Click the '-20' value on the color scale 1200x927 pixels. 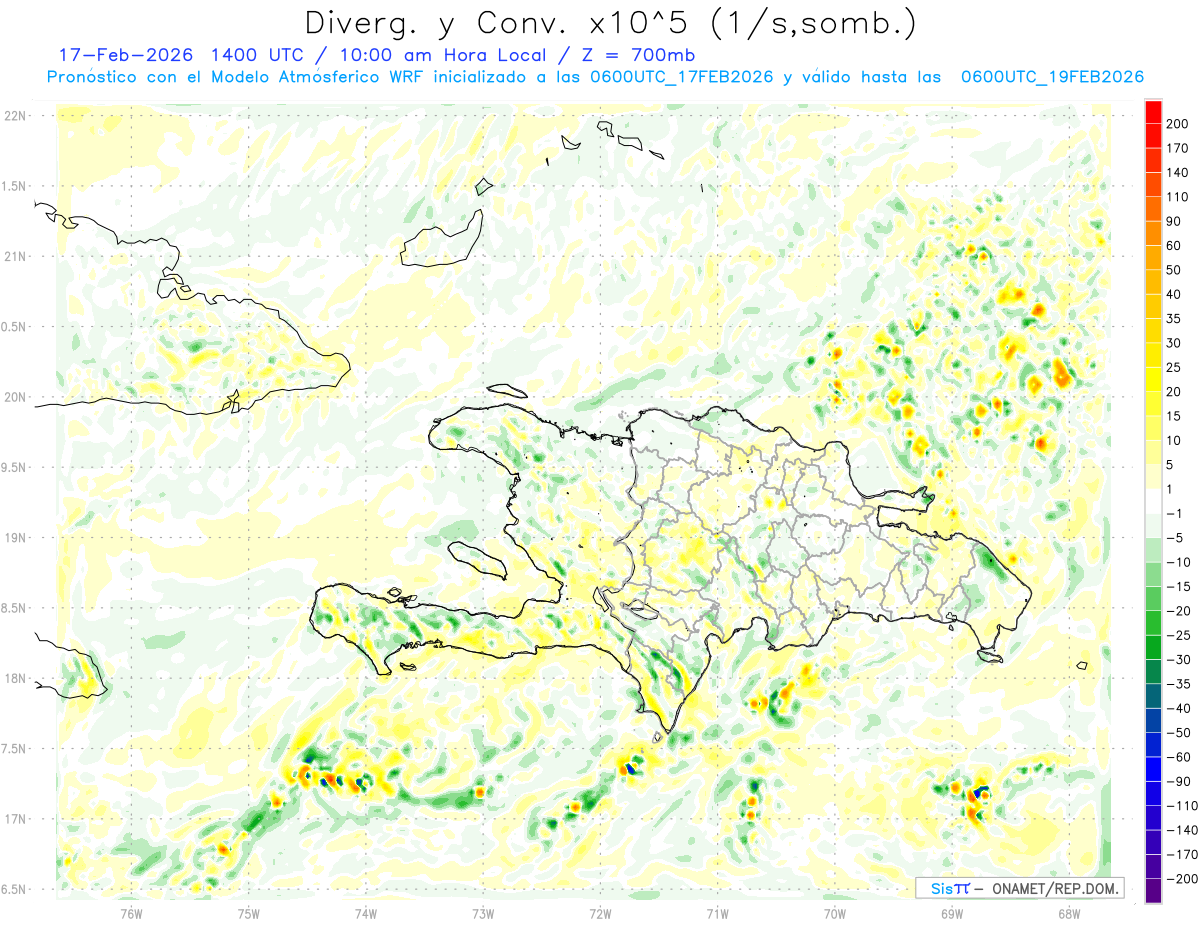[1178, 611]
